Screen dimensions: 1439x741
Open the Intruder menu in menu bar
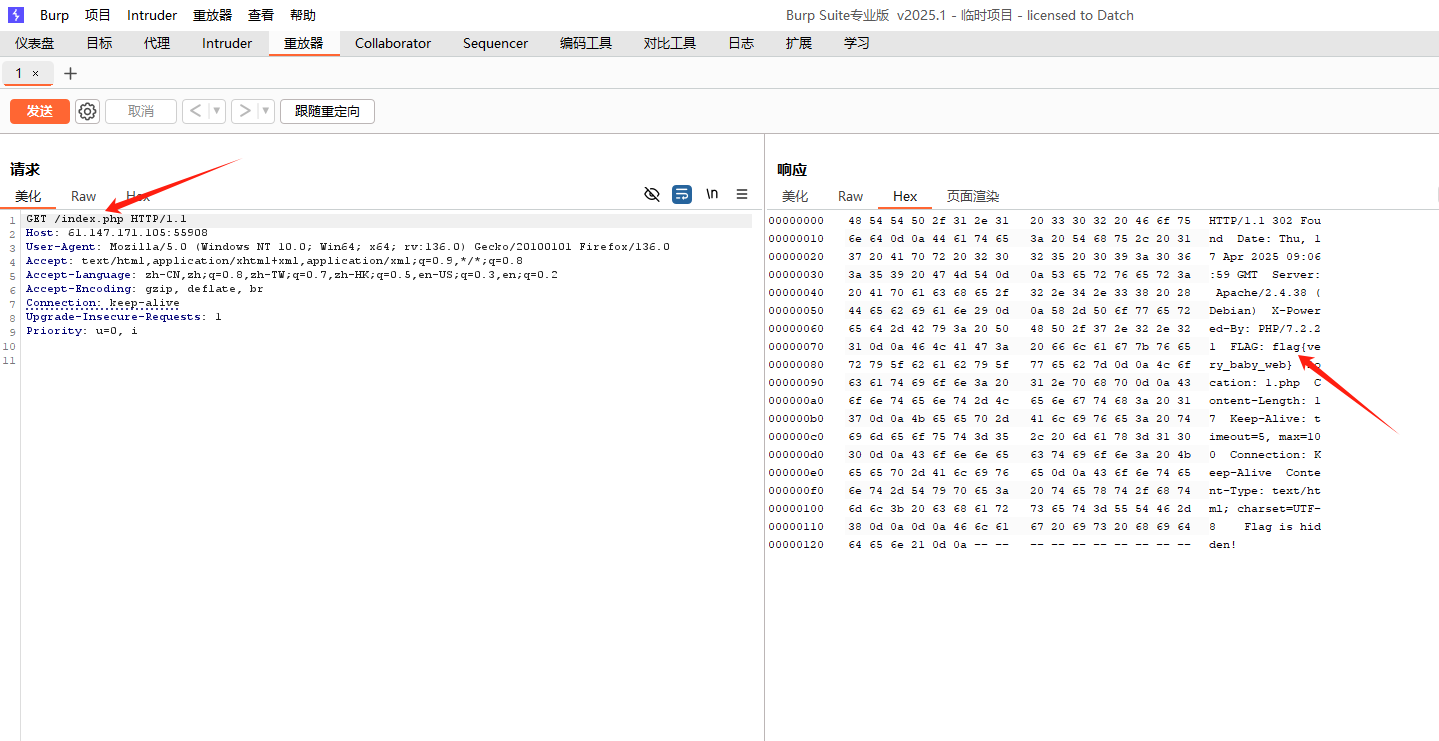click(x=152, y=15)
